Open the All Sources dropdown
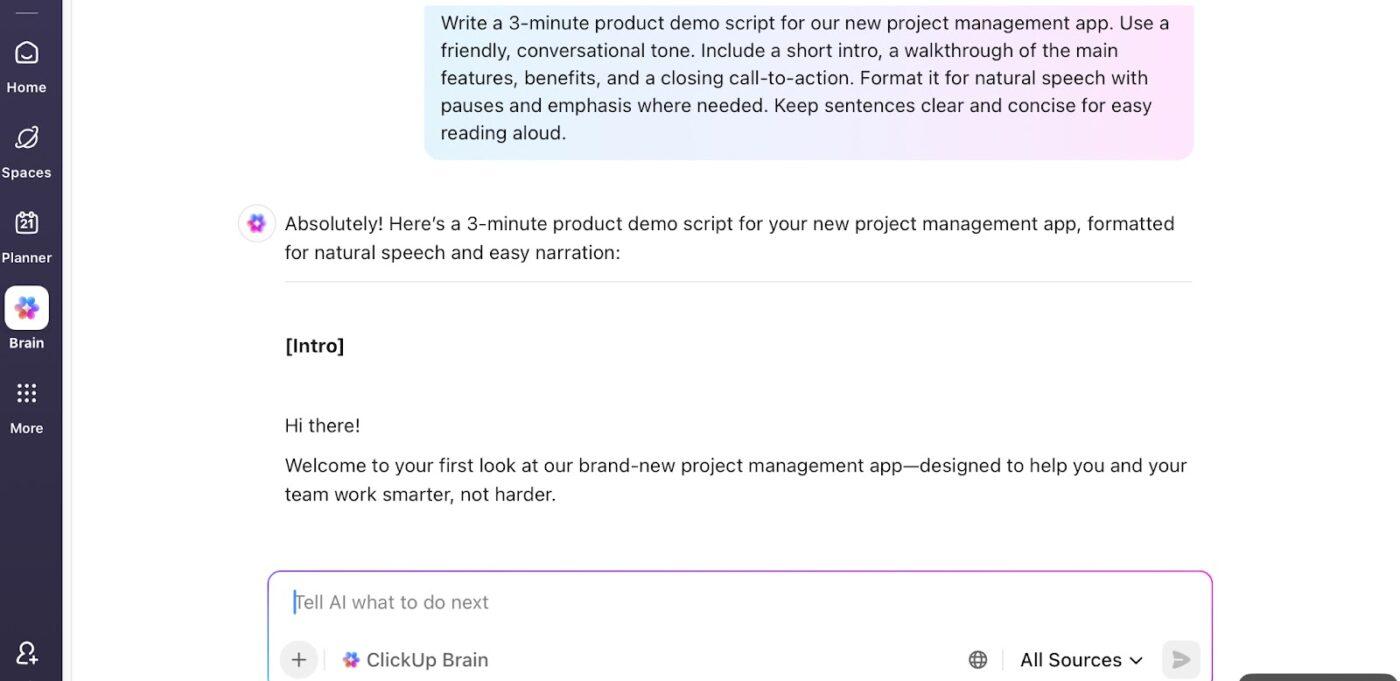Screen dimensions: 1400x681 tap(1069, 659)
